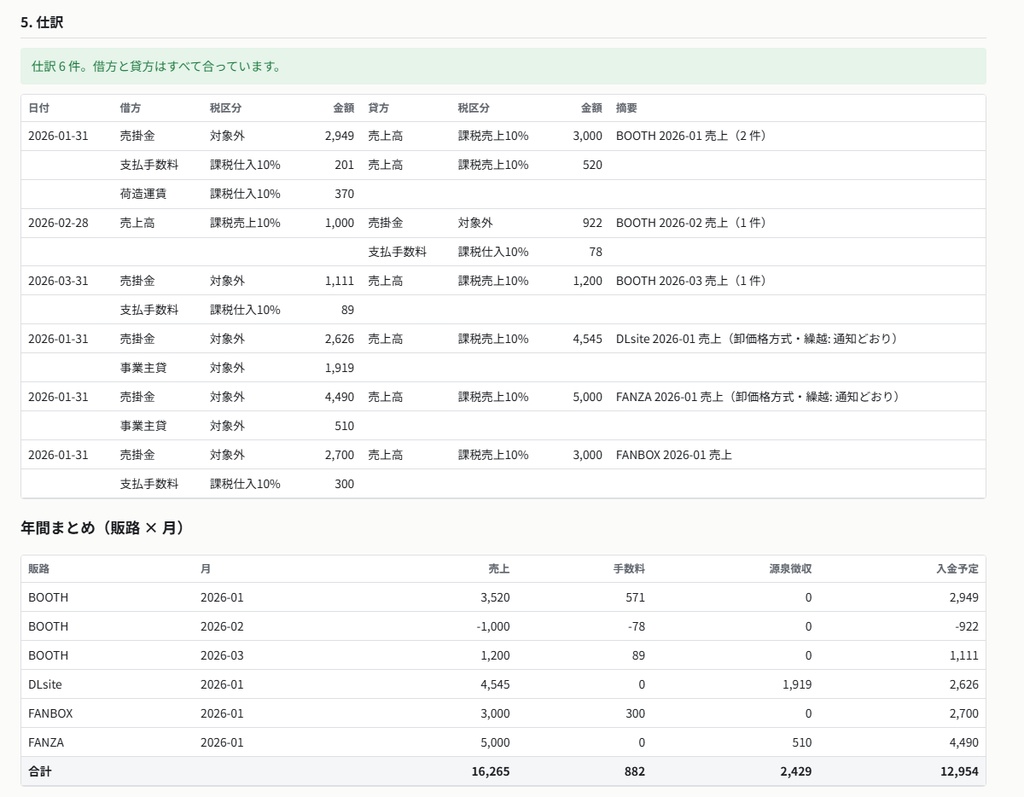Click the 合計 total row
The height and width of the screenshot is (797, 1024).
click(x=503, y=772)
